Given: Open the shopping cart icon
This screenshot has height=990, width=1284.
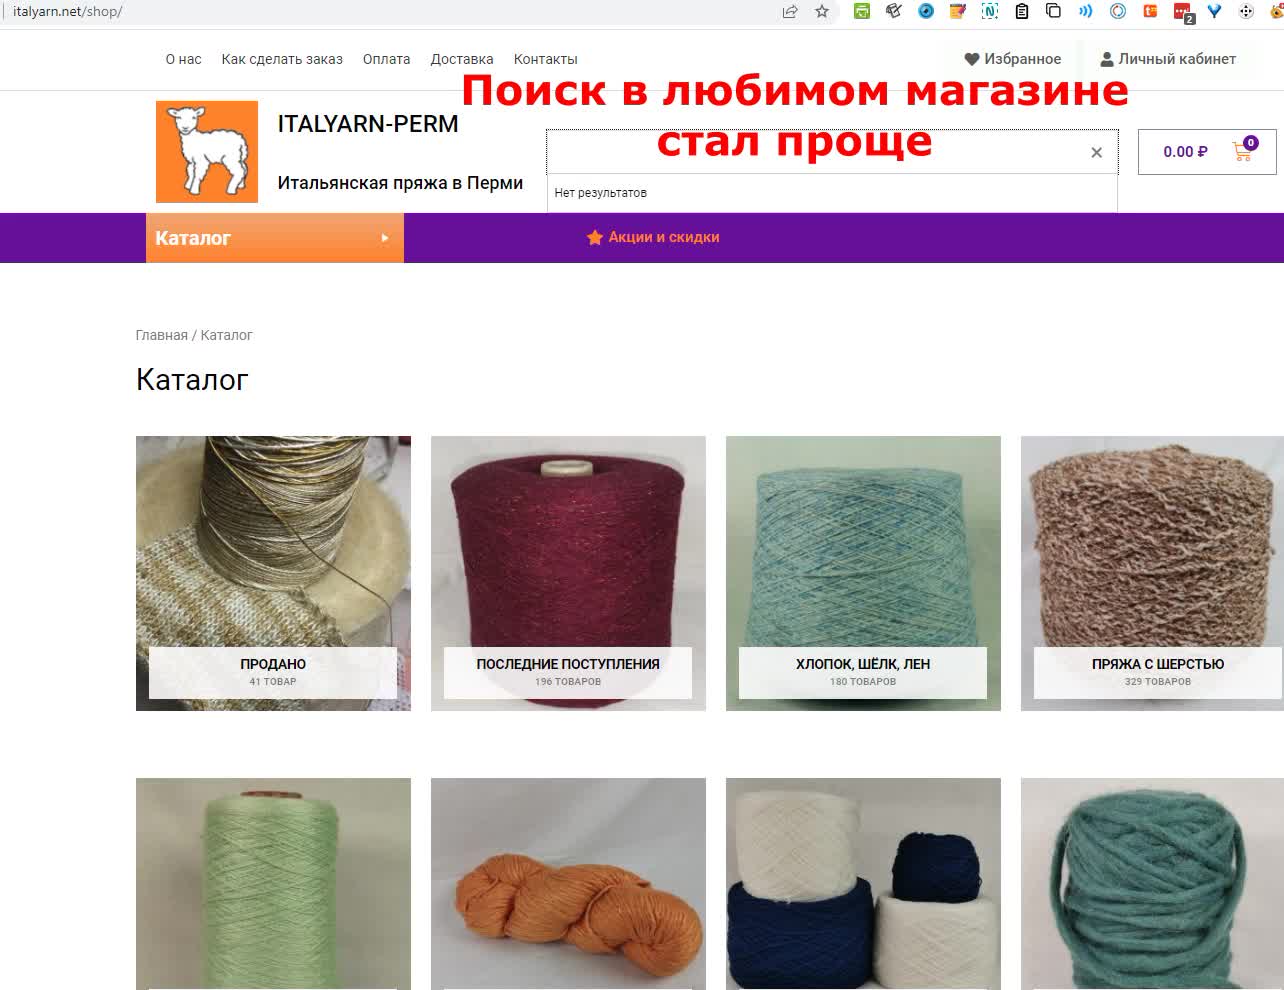Looking at the screenshot, I should pos(1243,151).
